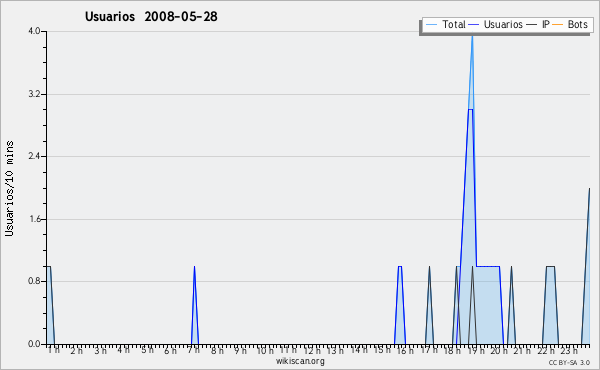This screenshot has width=600, height=370.
Task: Select the 'Usuarios' legend entry
Action: point(496,24)
